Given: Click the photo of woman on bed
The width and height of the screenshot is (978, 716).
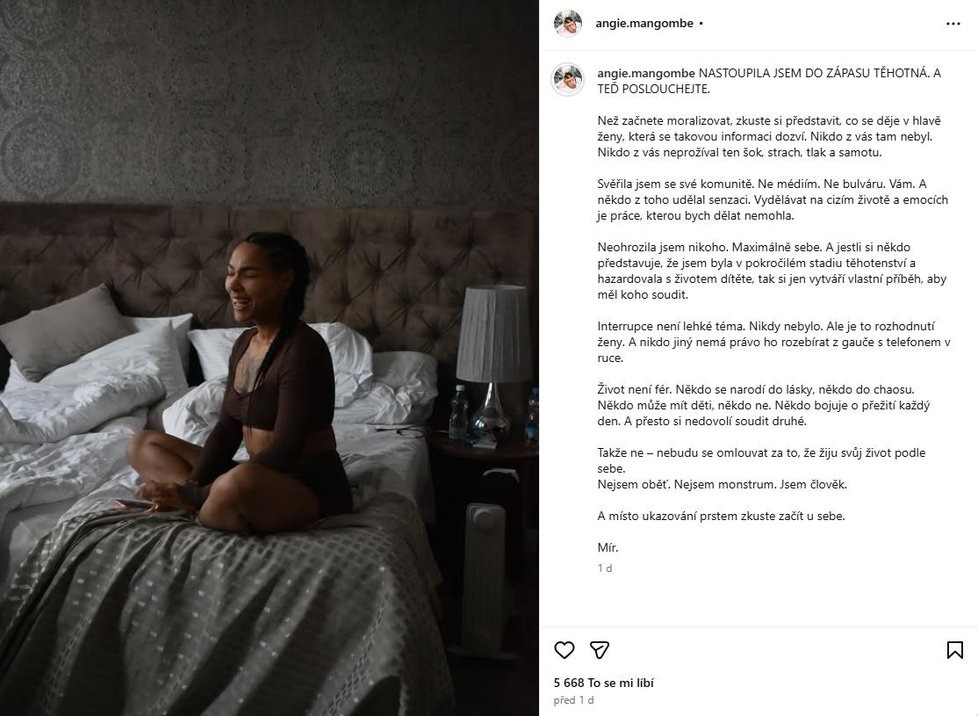Looking at the screenshot, I should [269, 358].
